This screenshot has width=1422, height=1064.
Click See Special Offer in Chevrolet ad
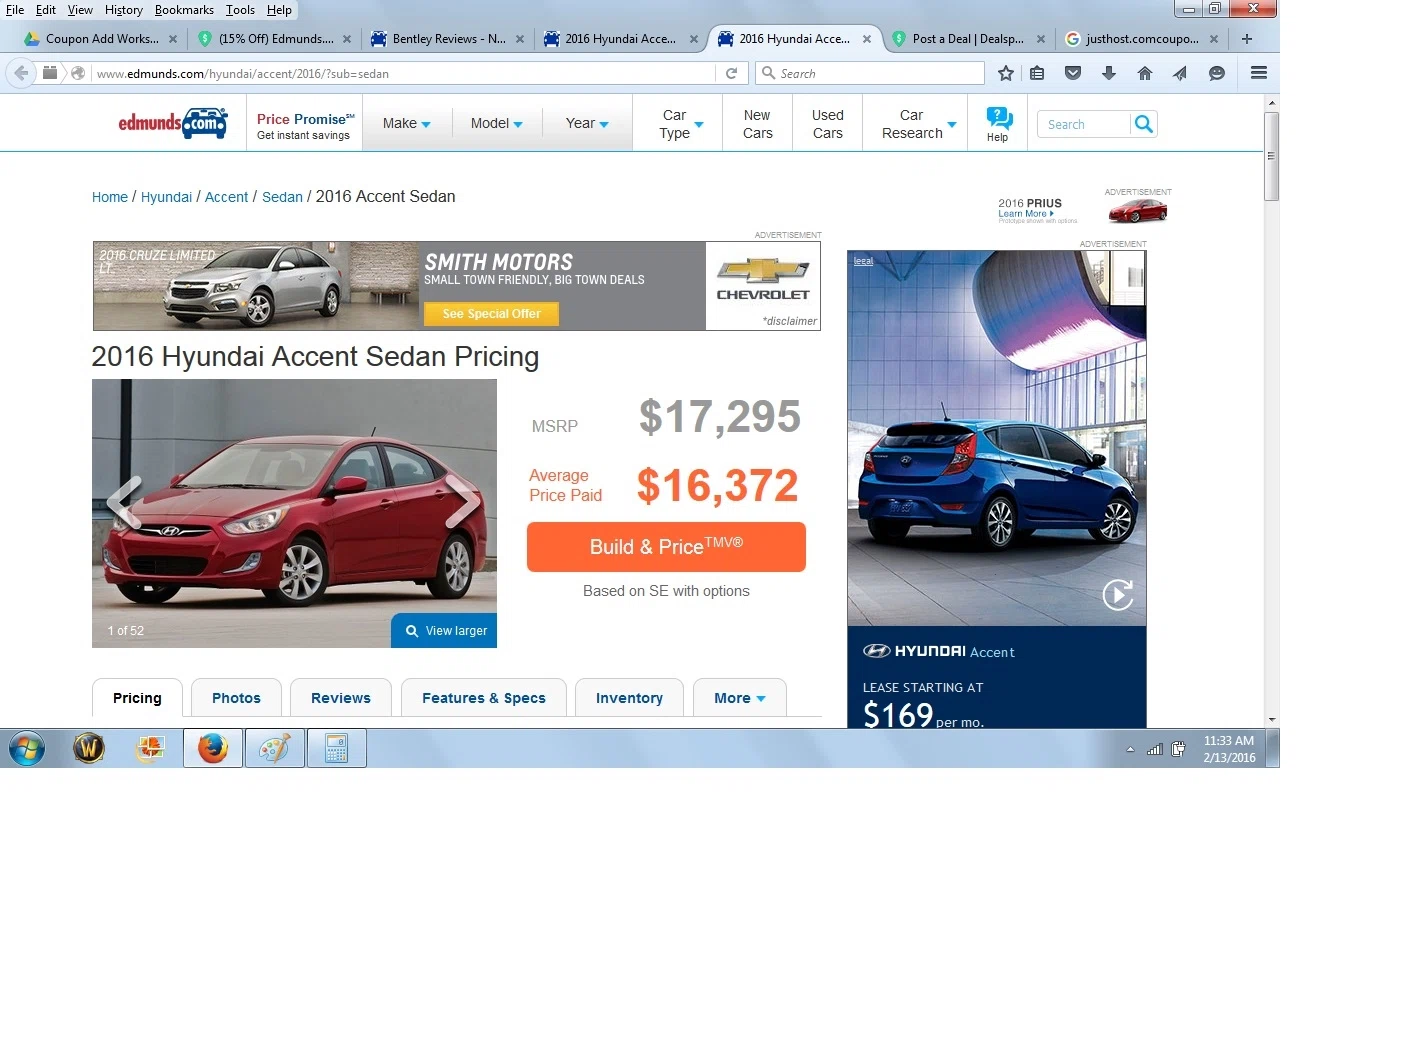coord(491,314)
